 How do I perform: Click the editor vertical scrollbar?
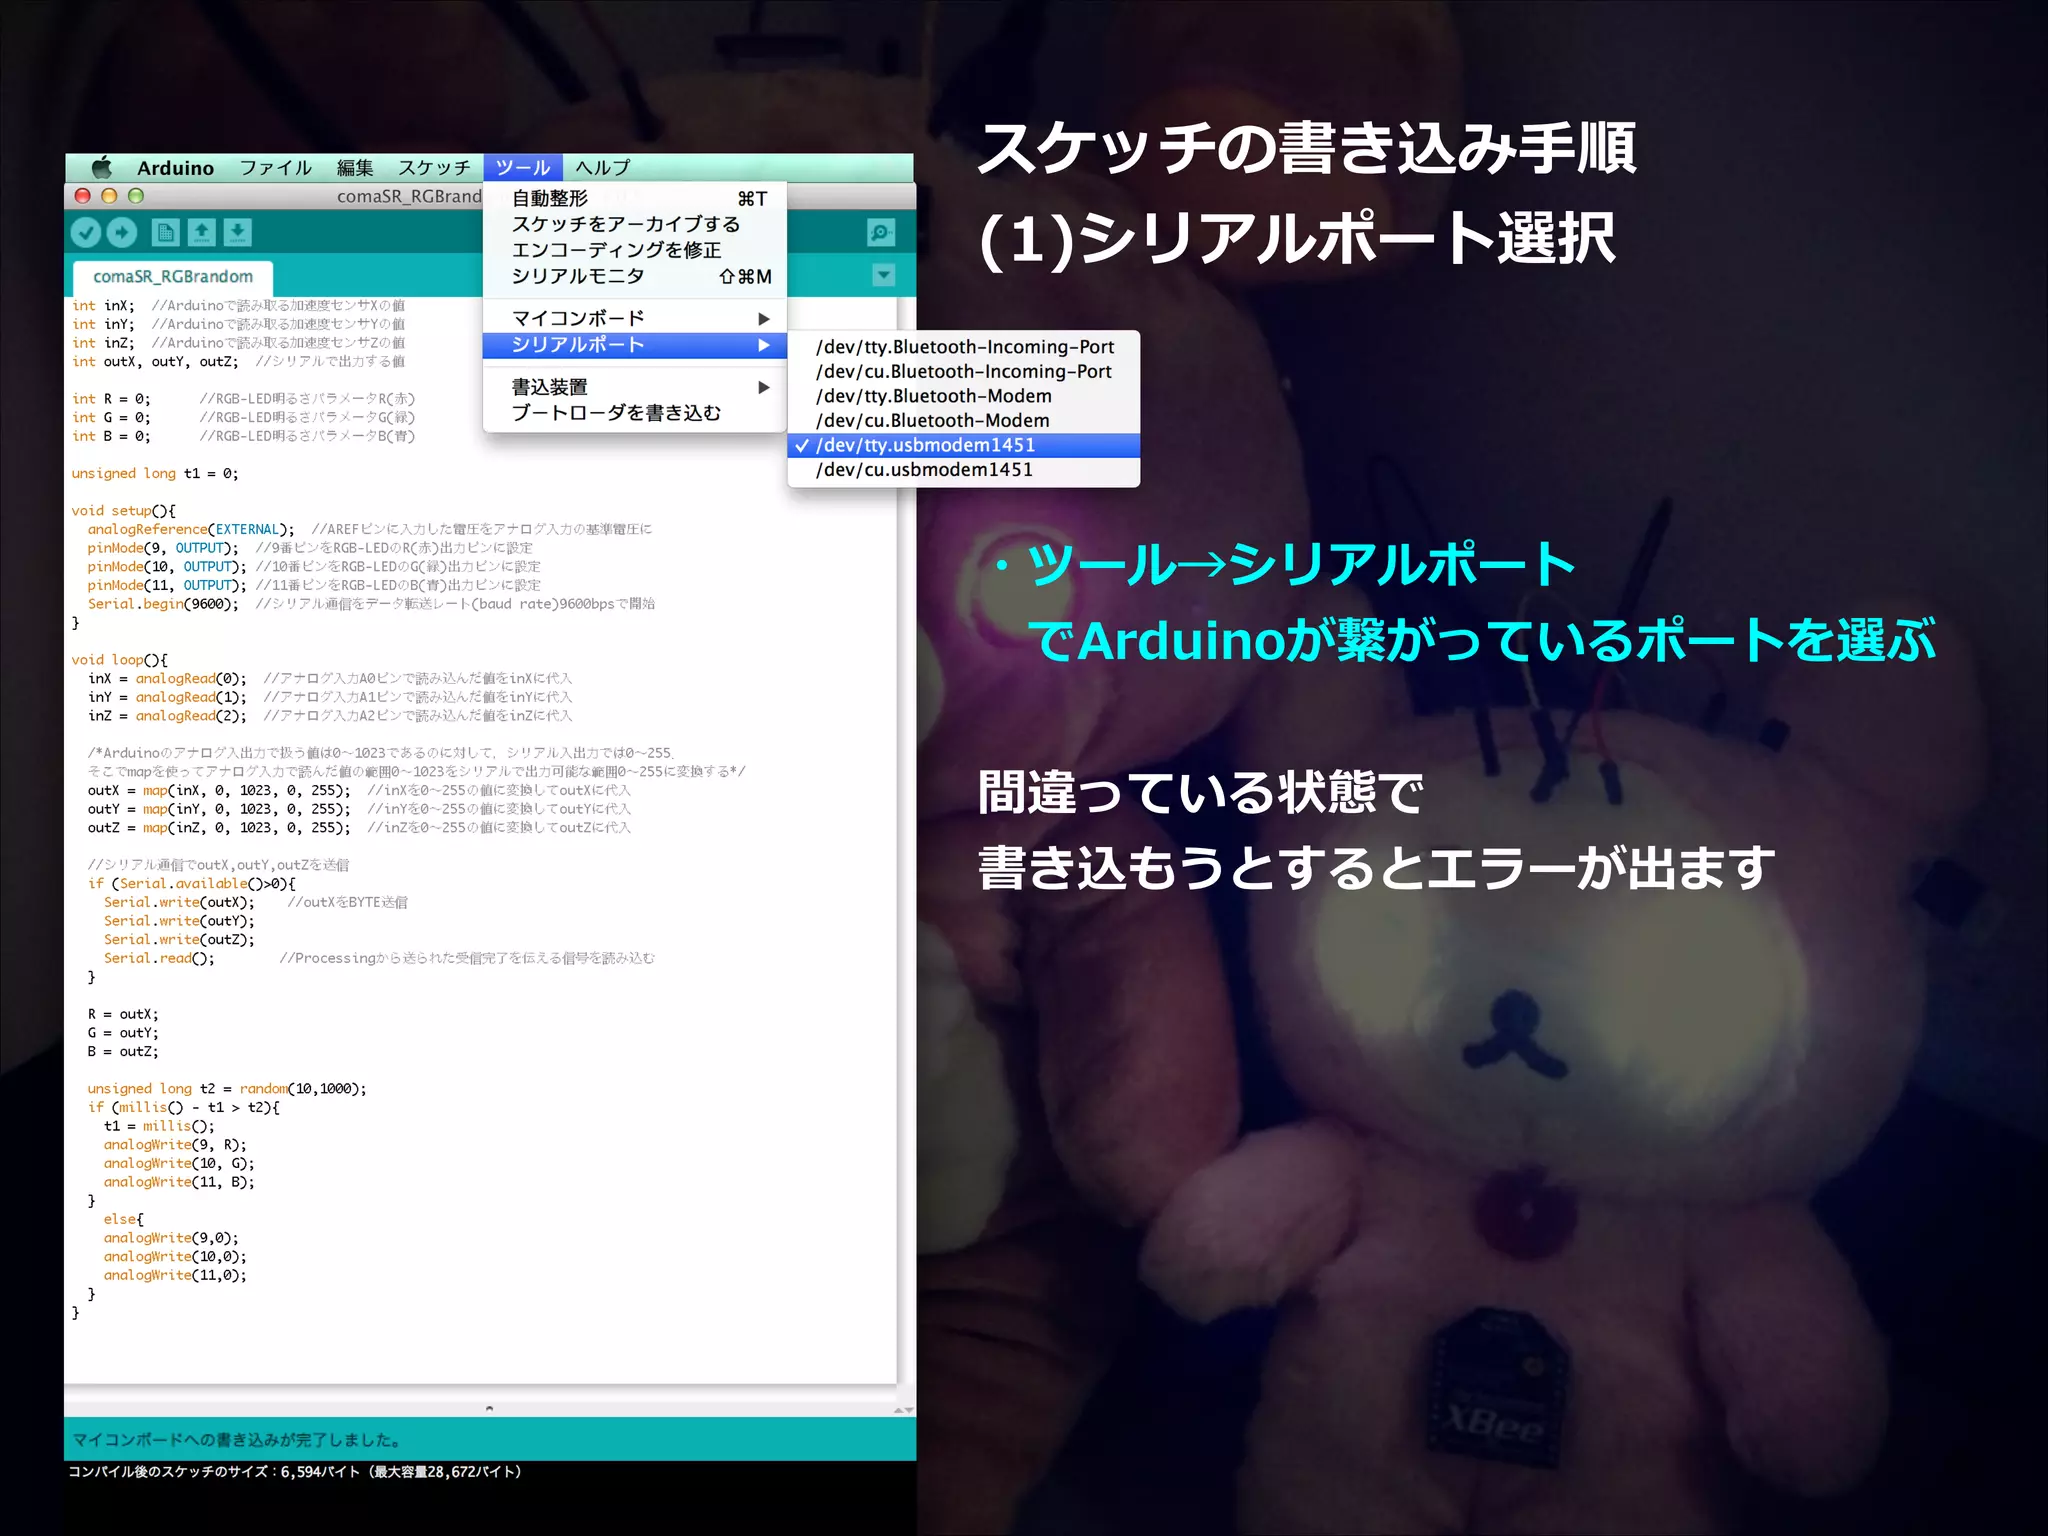click(x=906, y=840)
